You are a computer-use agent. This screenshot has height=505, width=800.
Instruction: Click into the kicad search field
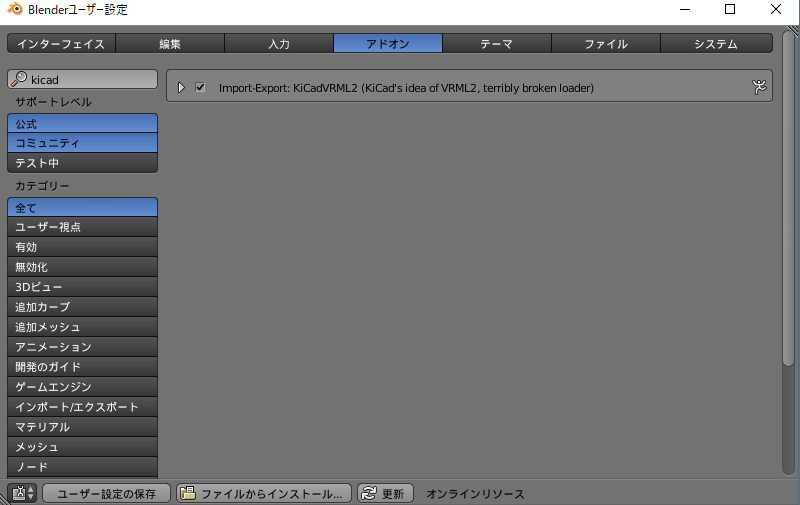tap(82, 79)
